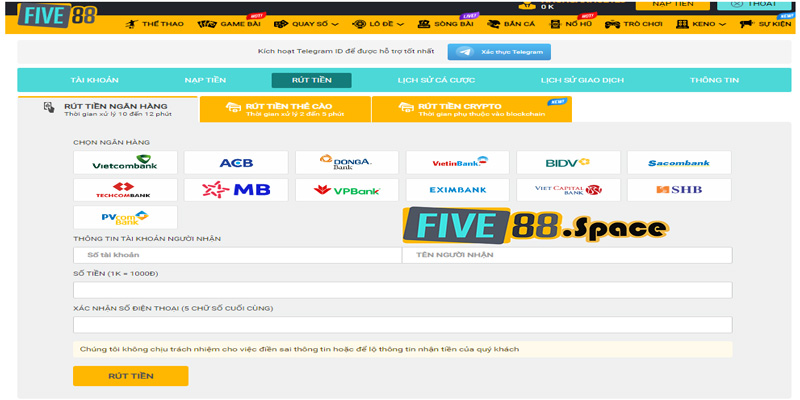Switch to the Nạp Tiền tab

pos(205,80)
